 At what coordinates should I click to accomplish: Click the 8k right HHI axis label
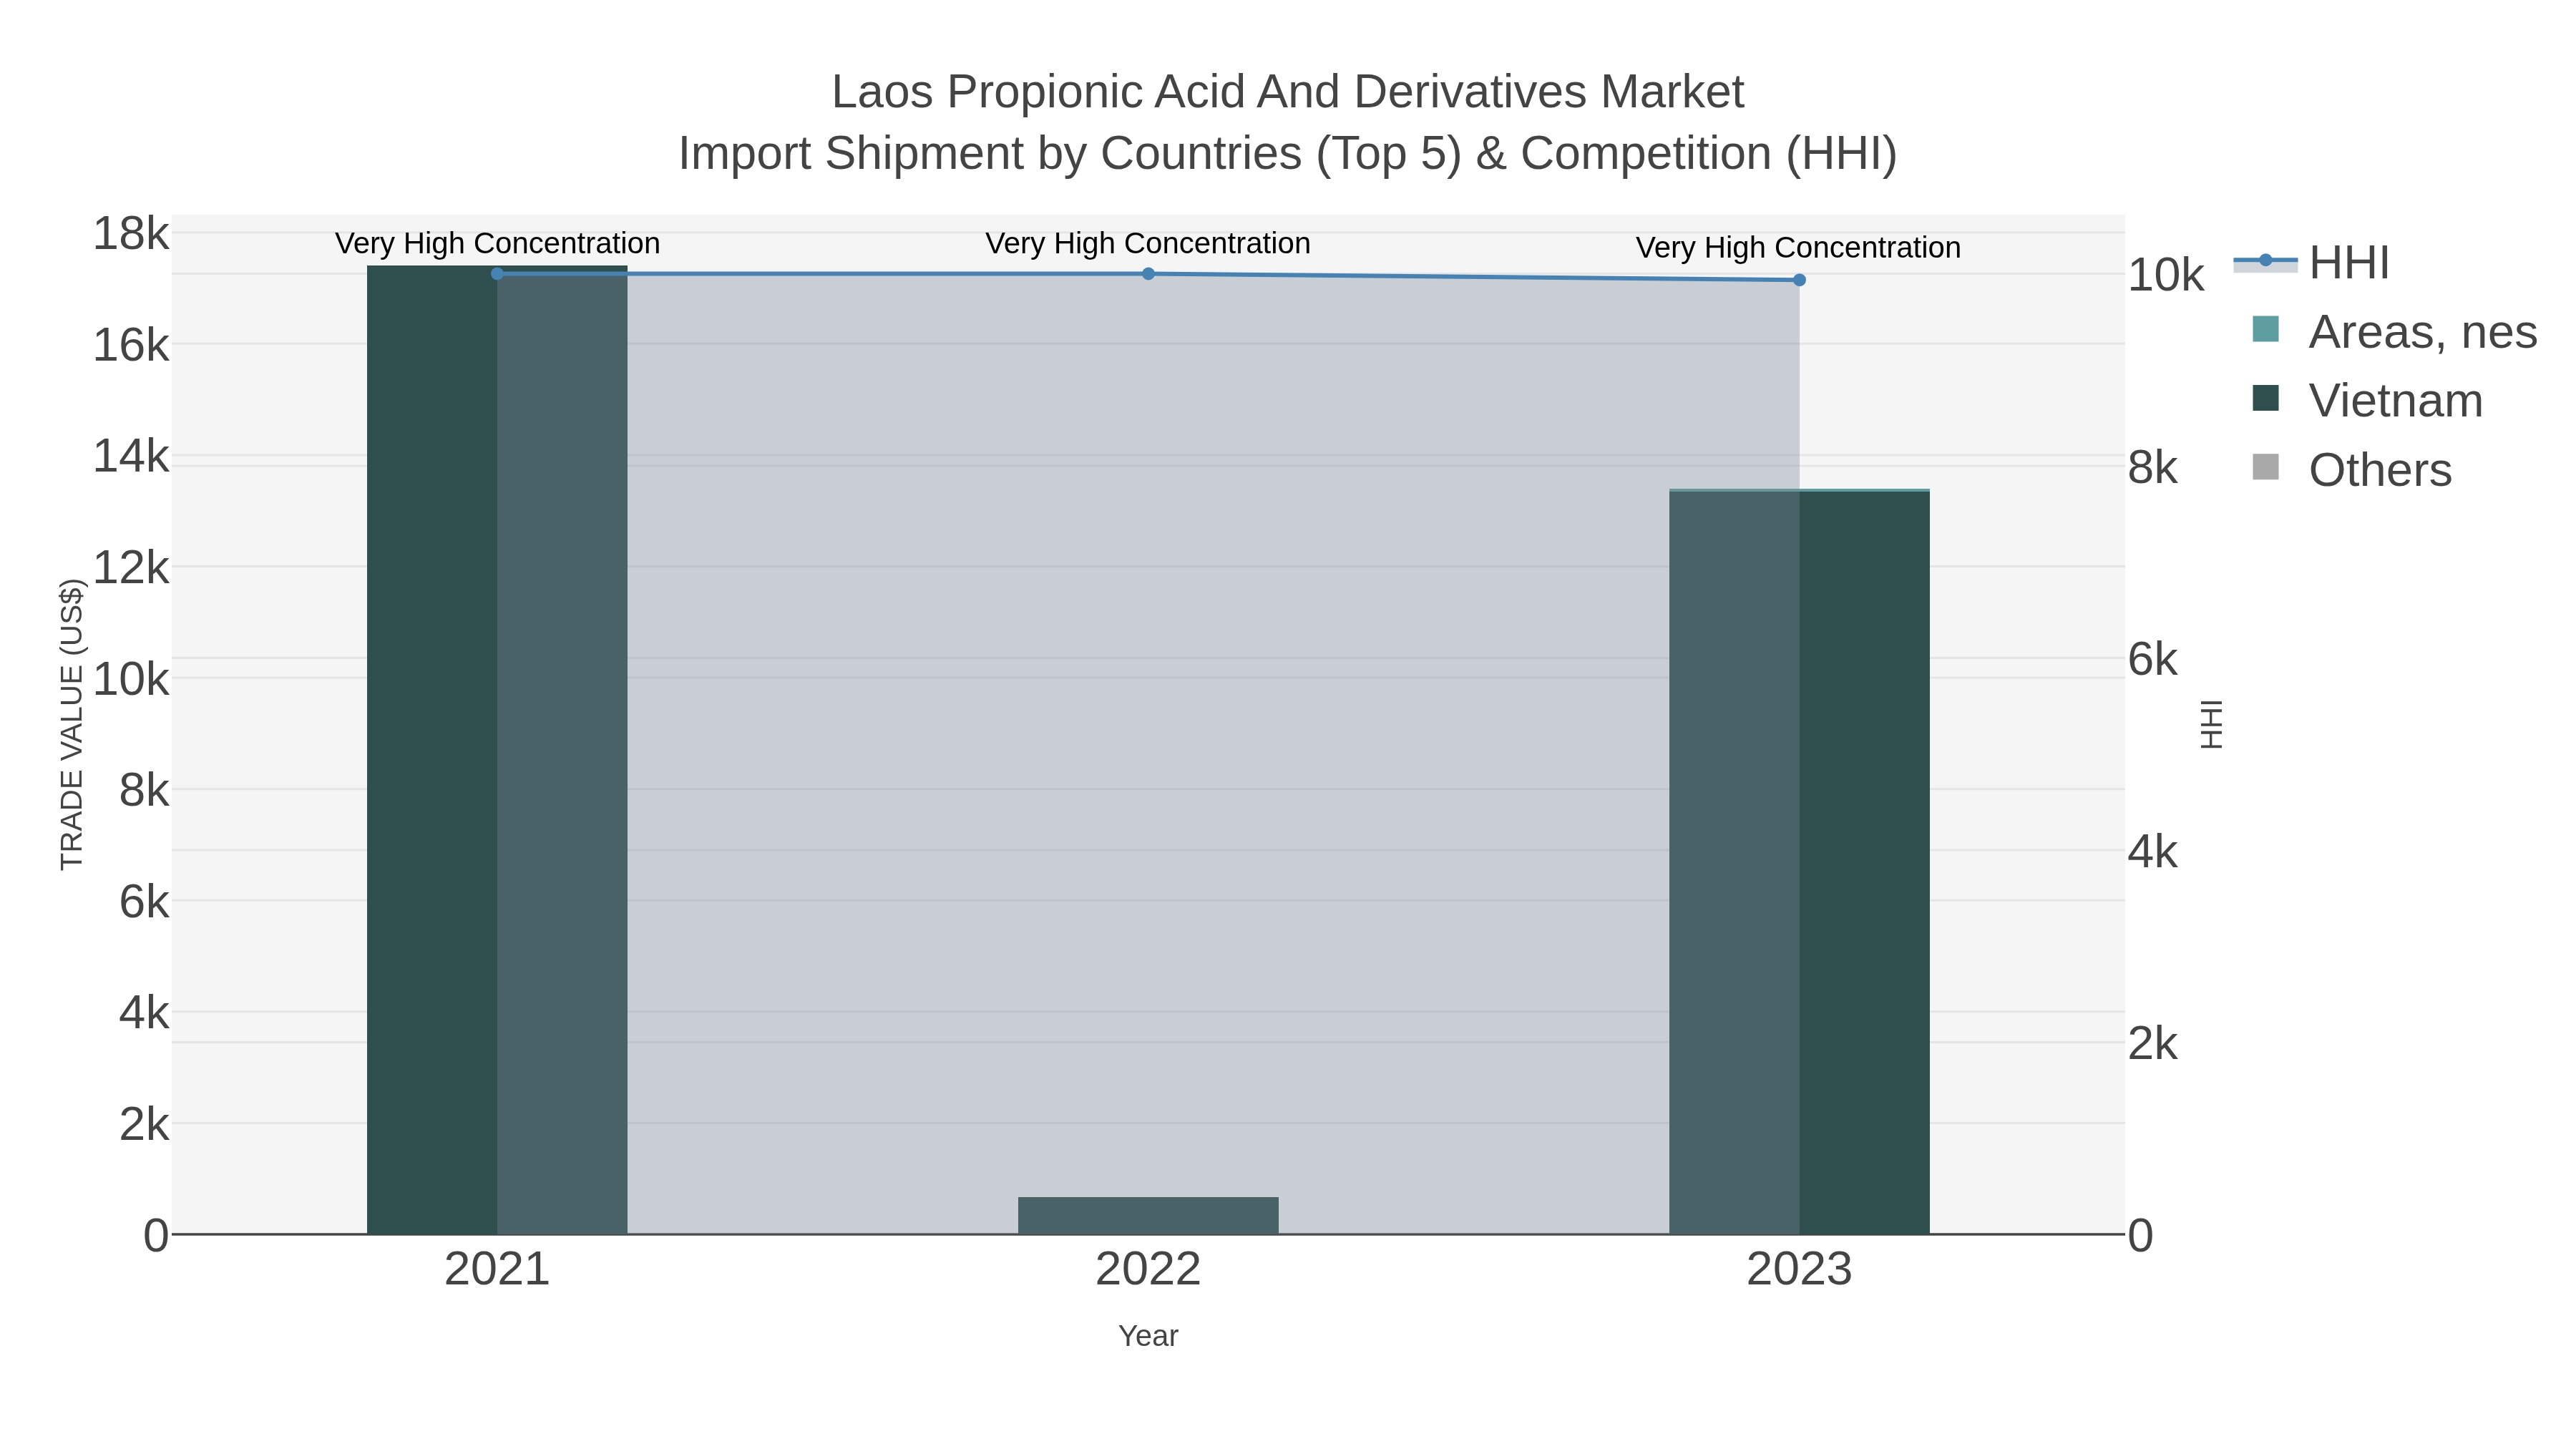(2153, 467)
